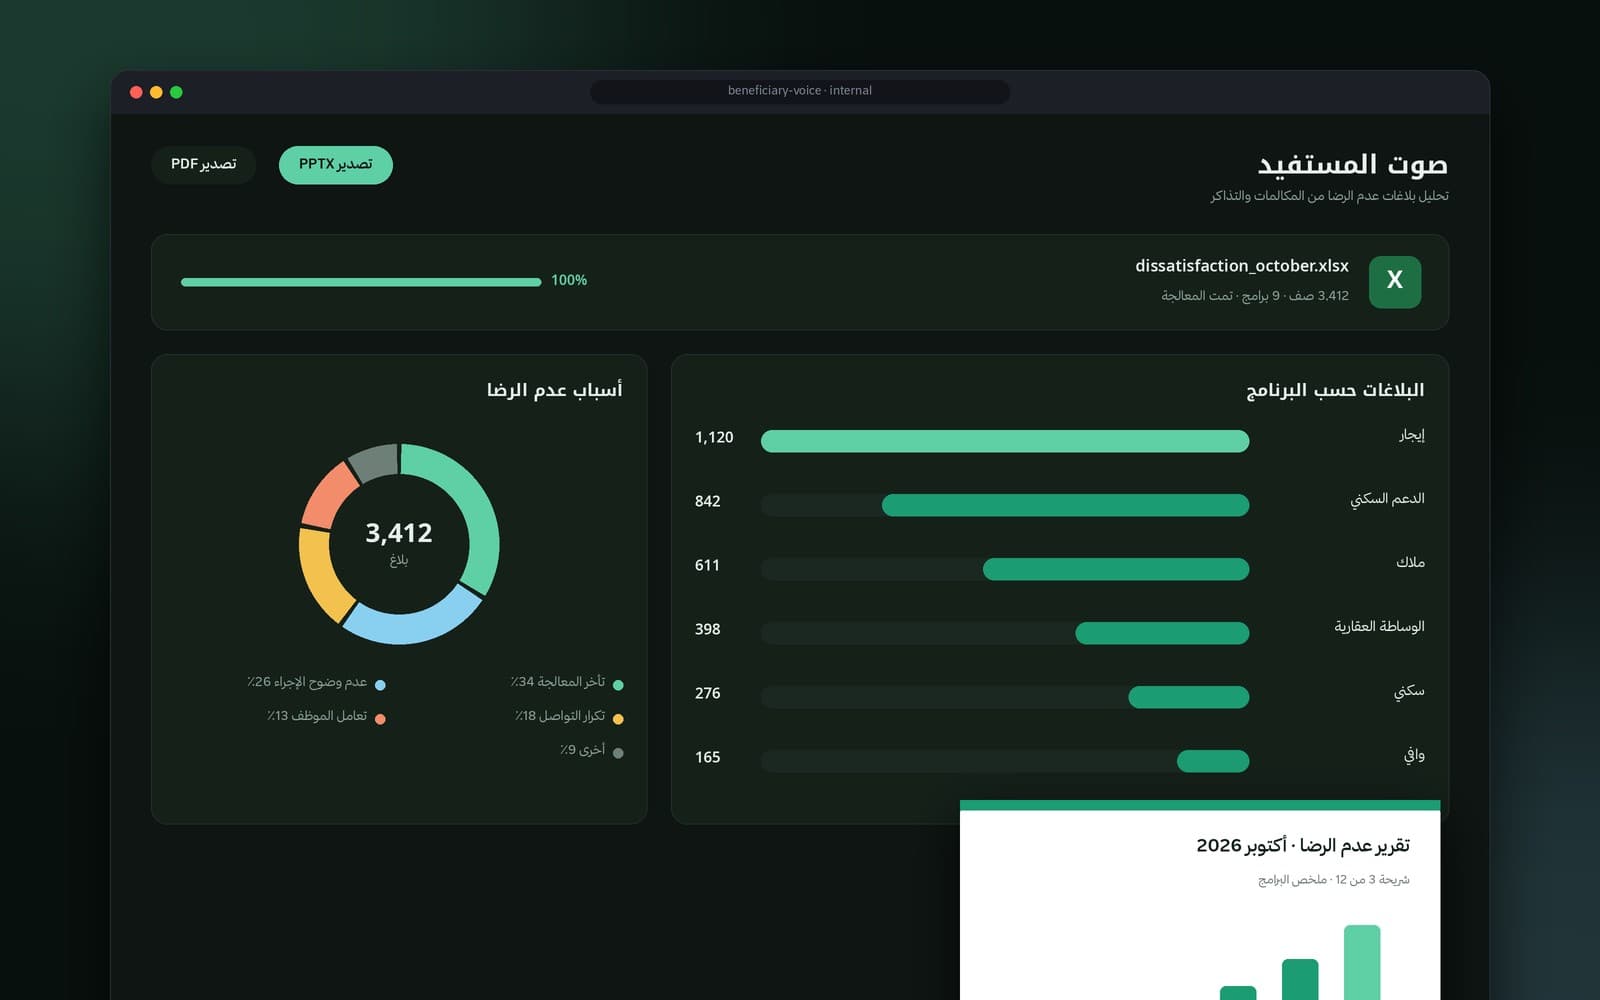Click the value 842

coord(707,501)
